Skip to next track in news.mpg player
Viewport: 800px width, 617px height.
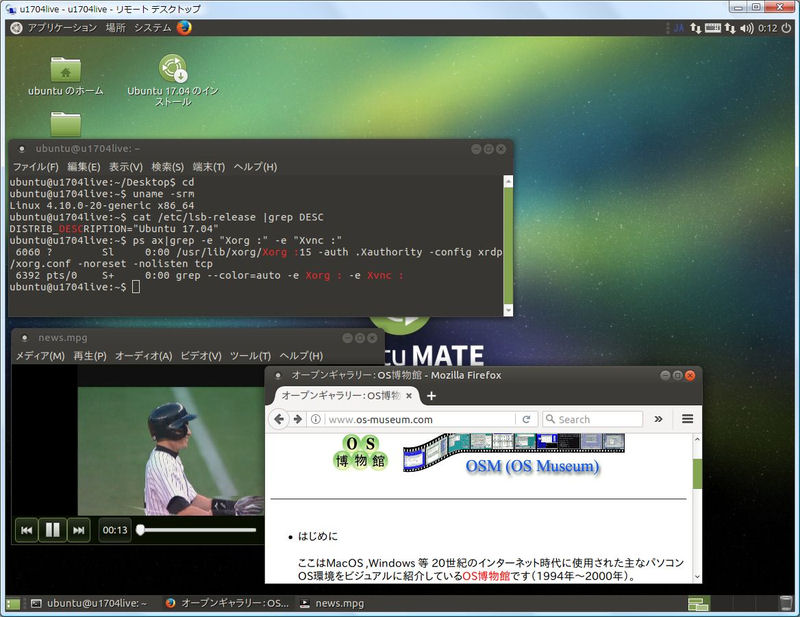tap(79, 530)
